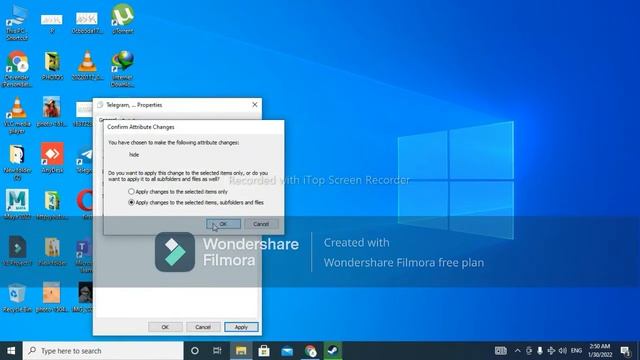Select the VLC cone video file dated 2022
The image size is (640, 360).
87,65
